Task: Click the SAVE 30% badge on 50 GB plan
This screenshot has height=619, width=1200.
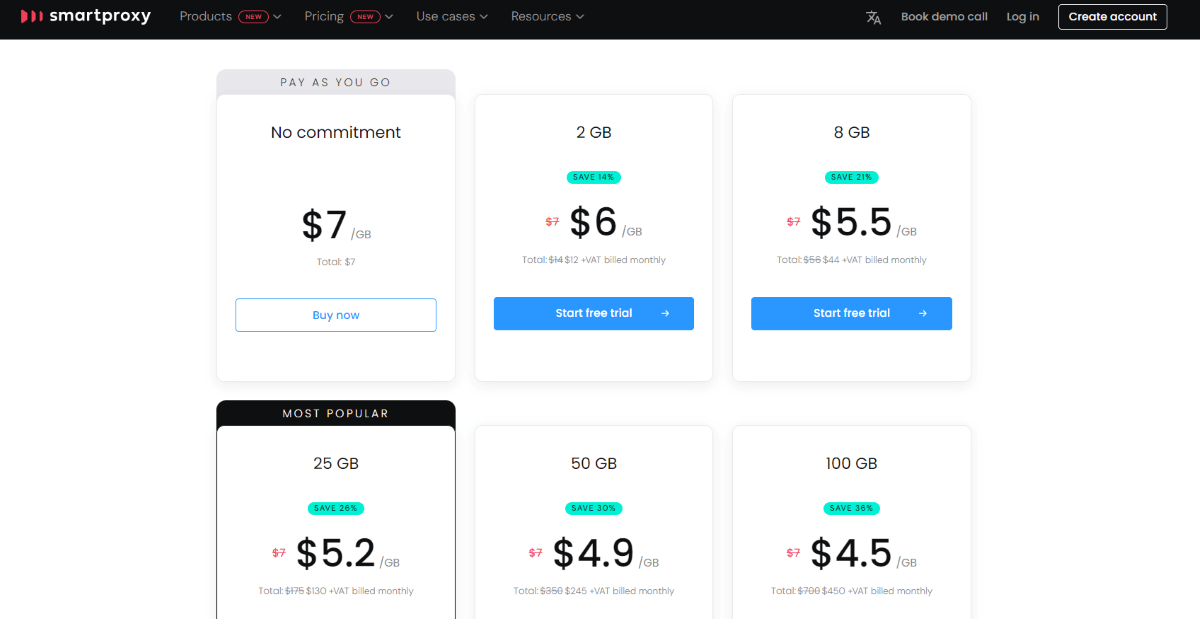Action: coord(593,508)
